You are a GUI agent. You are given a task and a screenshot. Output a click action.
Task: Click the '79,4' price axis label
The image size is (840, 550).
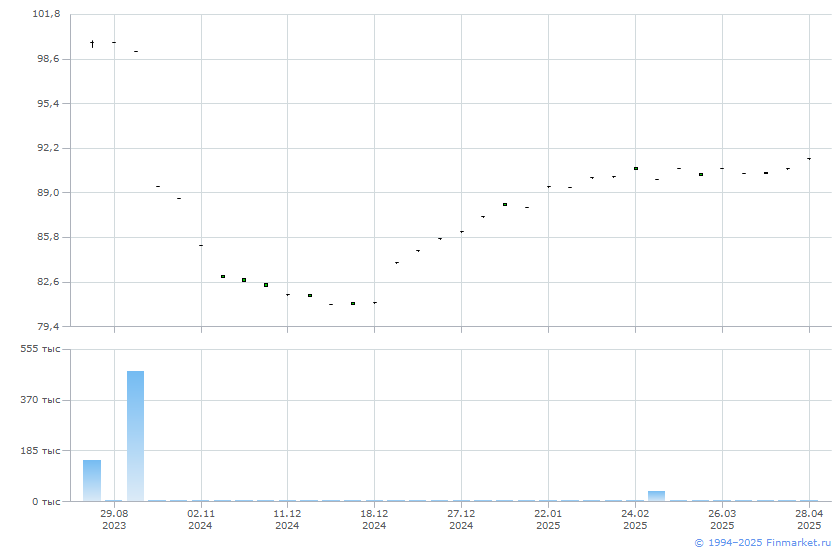pyautogui.click(x=49, y=326)
